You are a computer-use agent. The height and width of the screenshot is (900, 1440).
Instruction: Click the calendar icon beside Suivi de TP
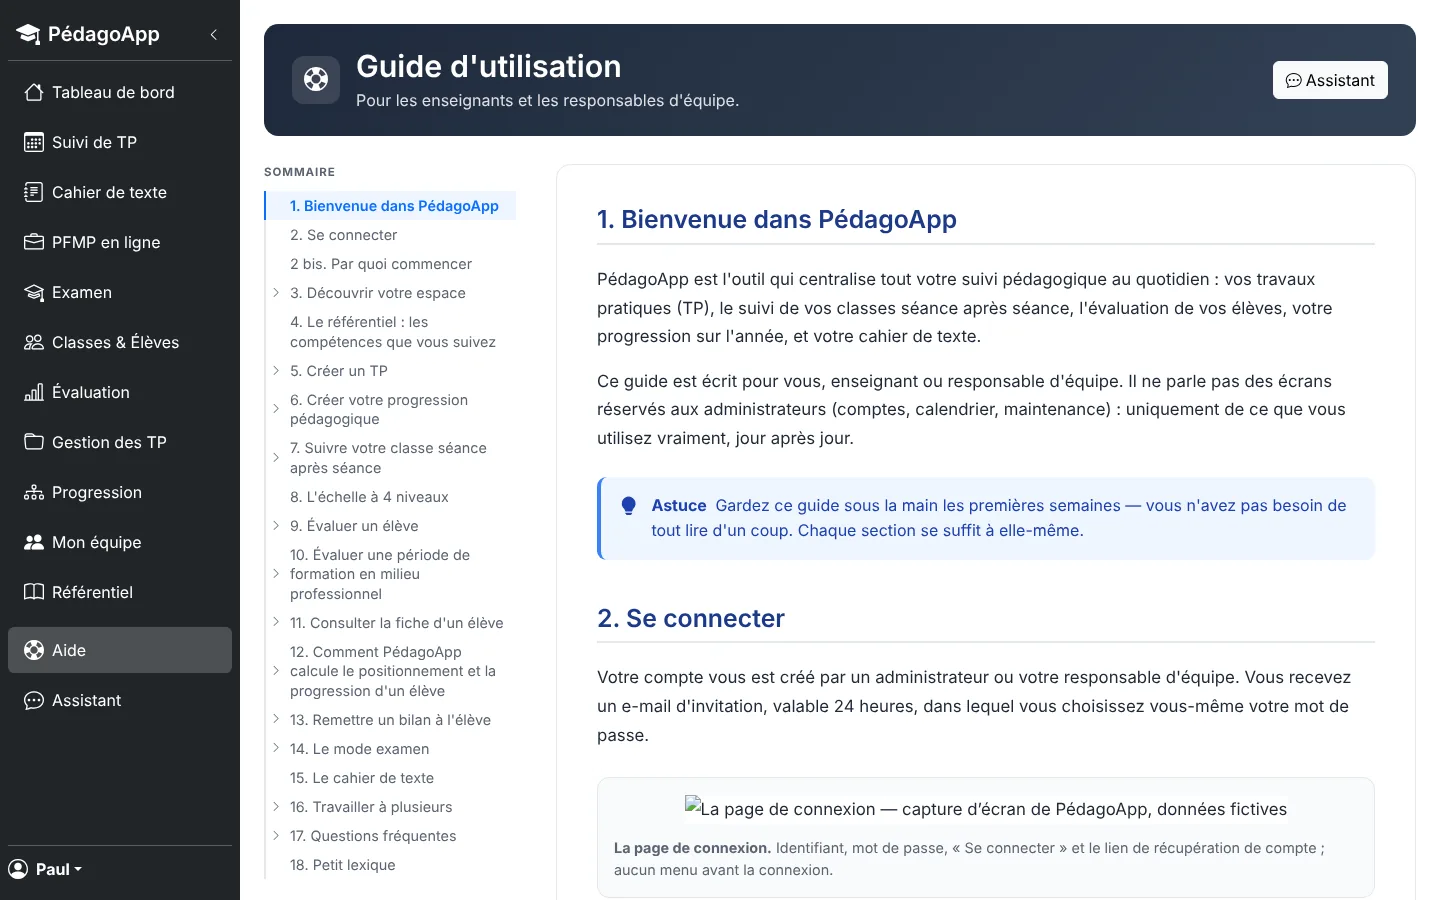click(x=34, y=142)
